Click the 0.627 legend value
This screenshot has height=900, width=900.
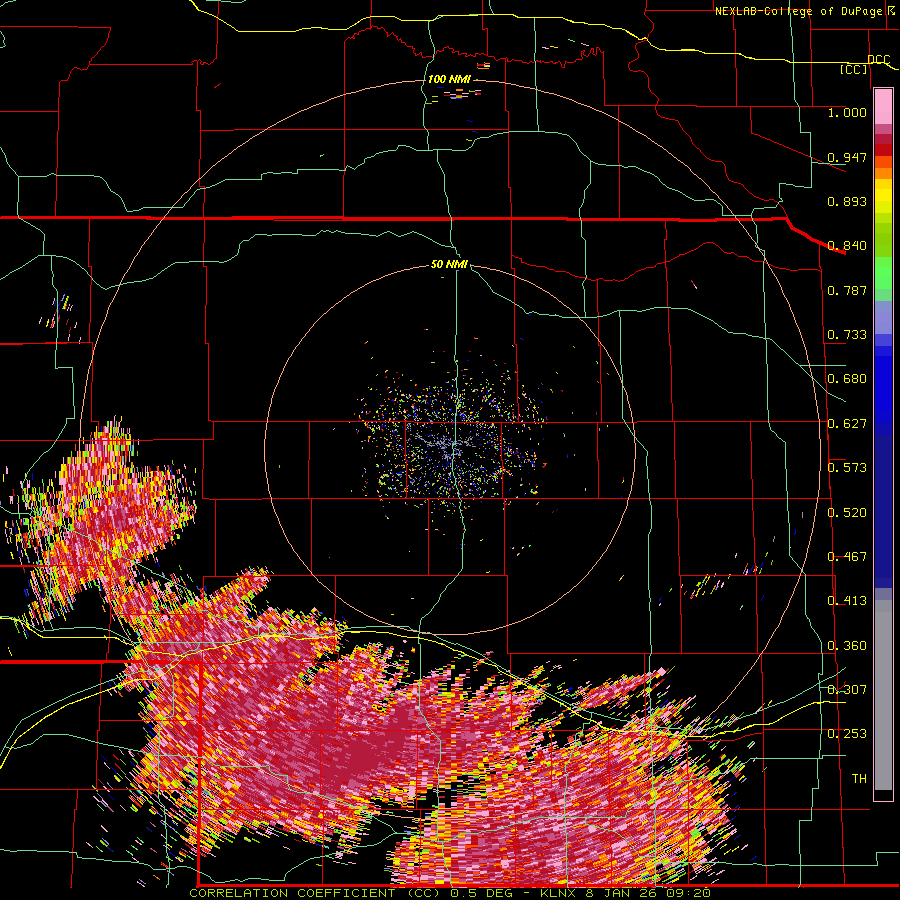[847, 424]
